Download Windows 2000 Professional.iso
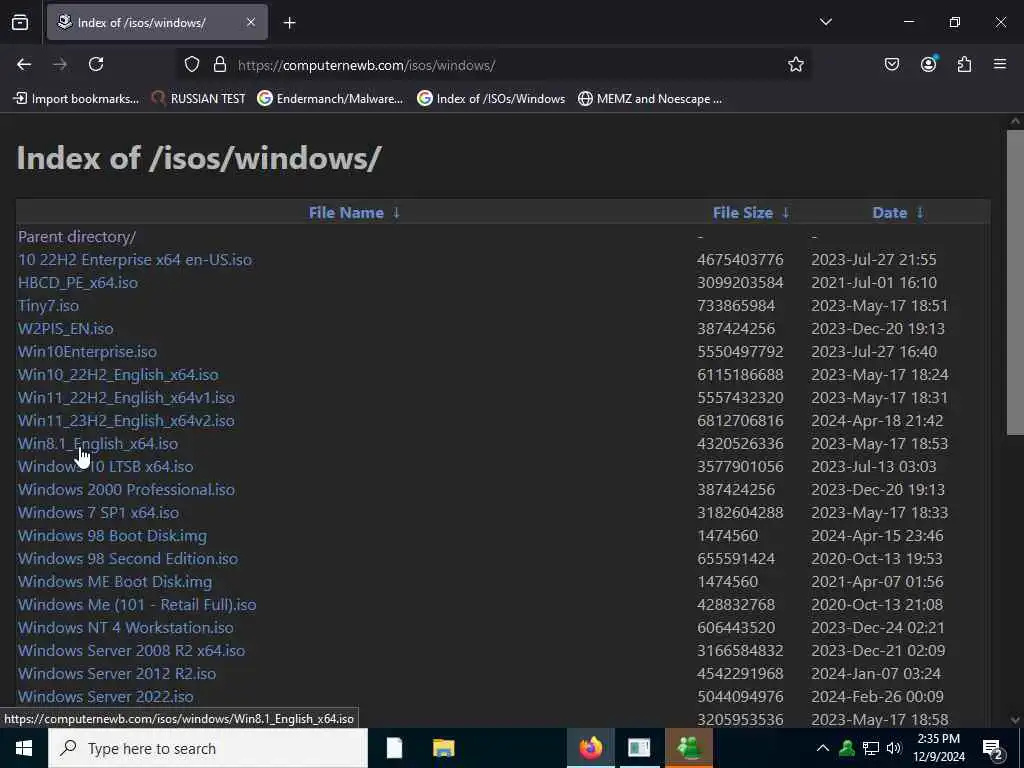 tap(126, 489)
